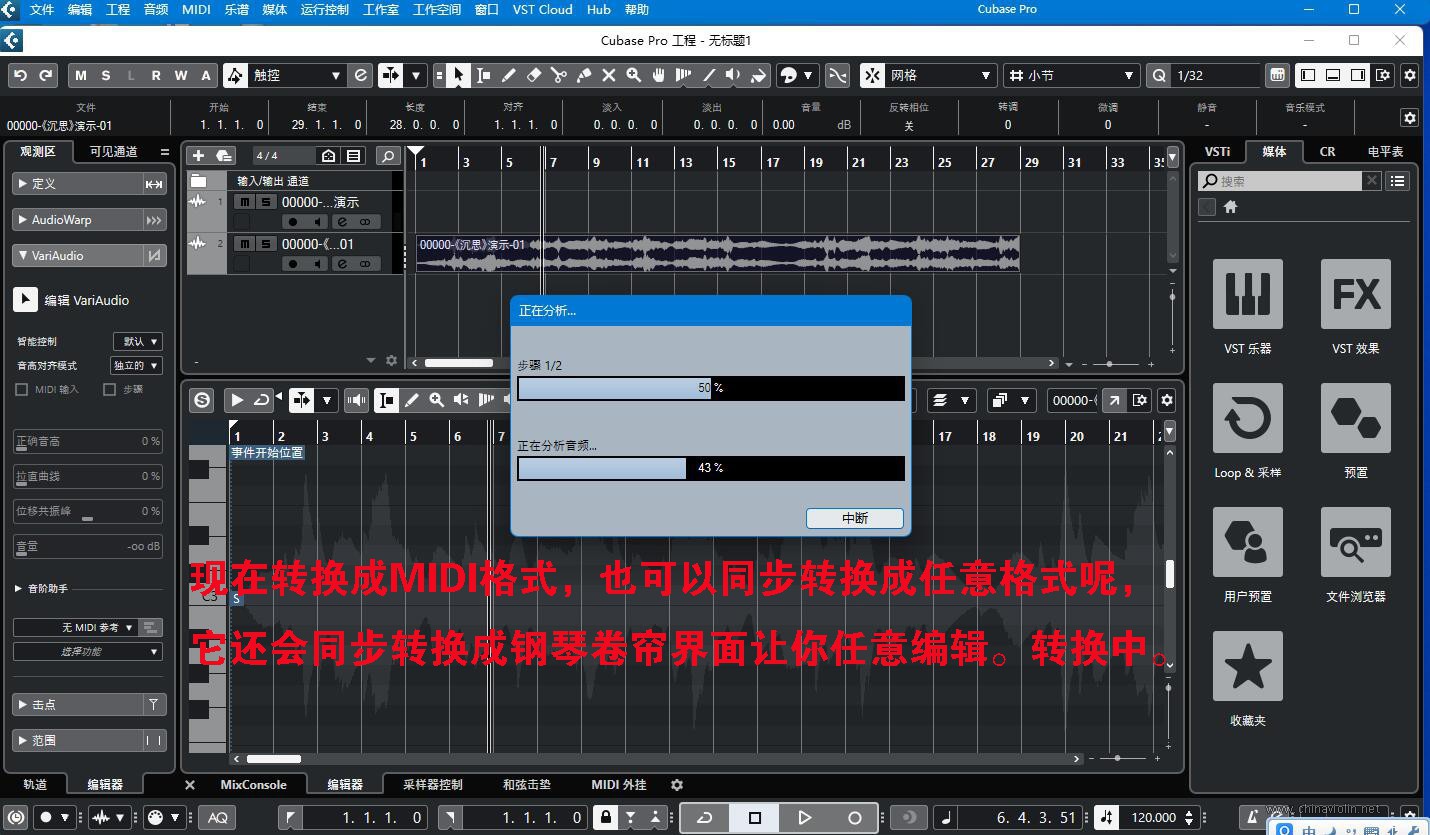This screenshot has height=835, width=1430.
Task: Click the editor Solo S button
Action: (x=203, y=400)
